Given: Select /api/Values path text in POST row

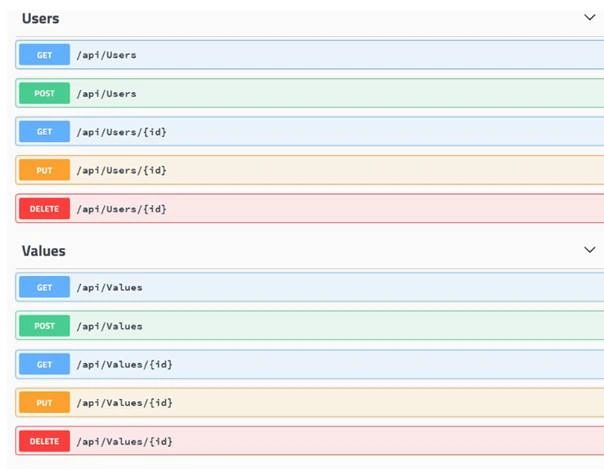Looking at the screenshot, I should [x=109, y=326].
